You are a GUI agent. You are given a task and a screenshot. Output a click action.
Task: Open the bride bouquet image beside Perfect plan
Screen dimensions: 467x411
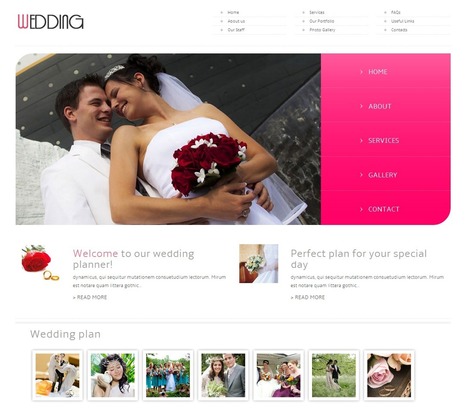(258, 264)
